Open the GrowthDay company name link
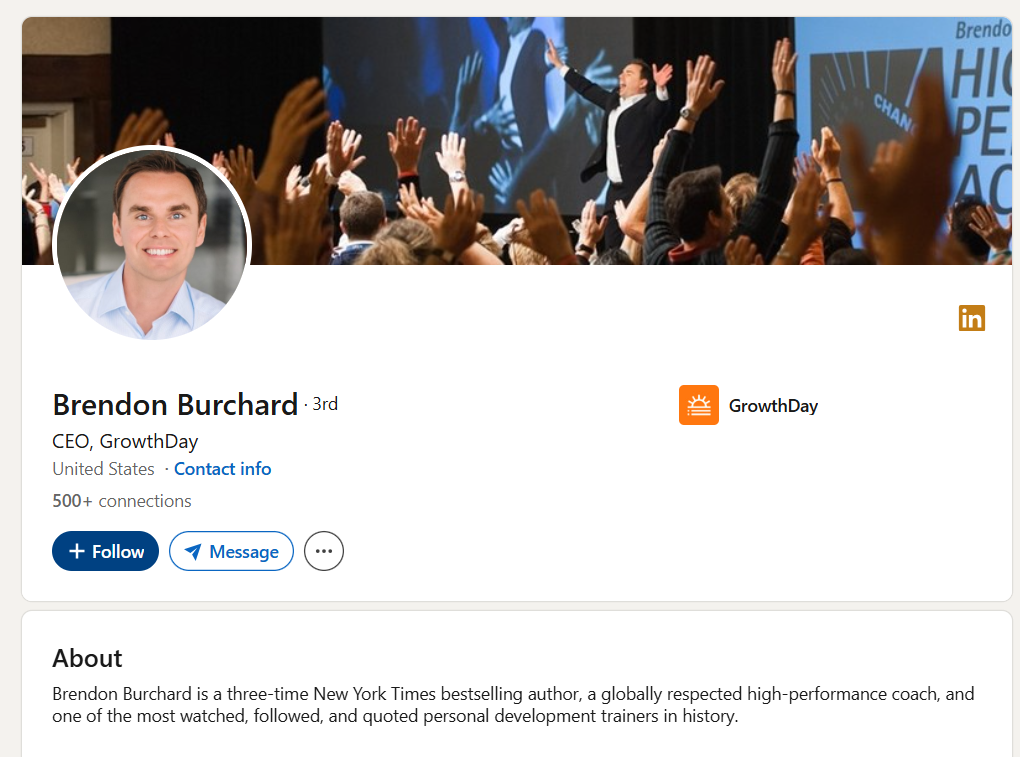Screen dimensions: 1020x757 [773, 406]
